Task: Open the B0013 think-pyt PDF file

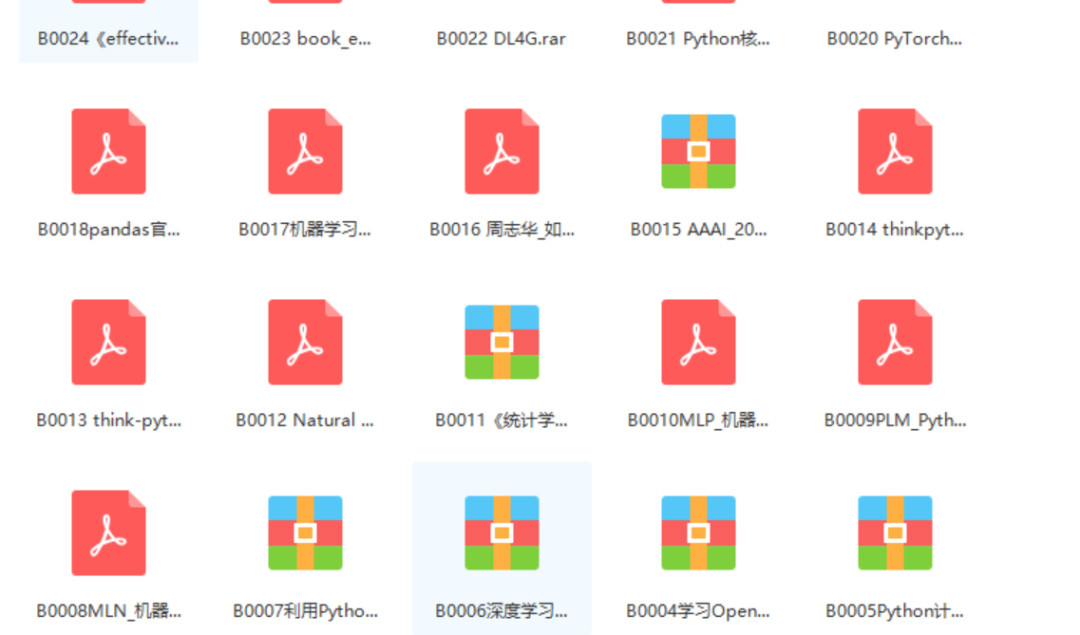Action: click(x=108, y=341)
